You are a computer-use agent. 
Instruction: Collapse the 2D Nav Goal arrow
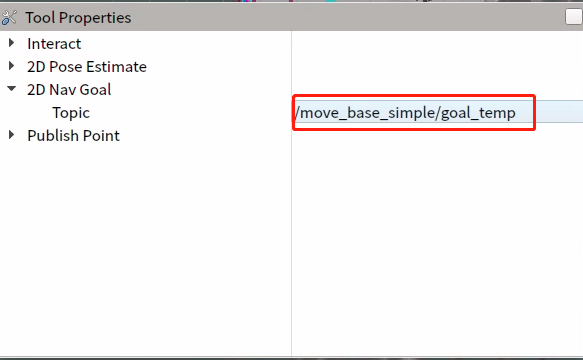(12, 89)
